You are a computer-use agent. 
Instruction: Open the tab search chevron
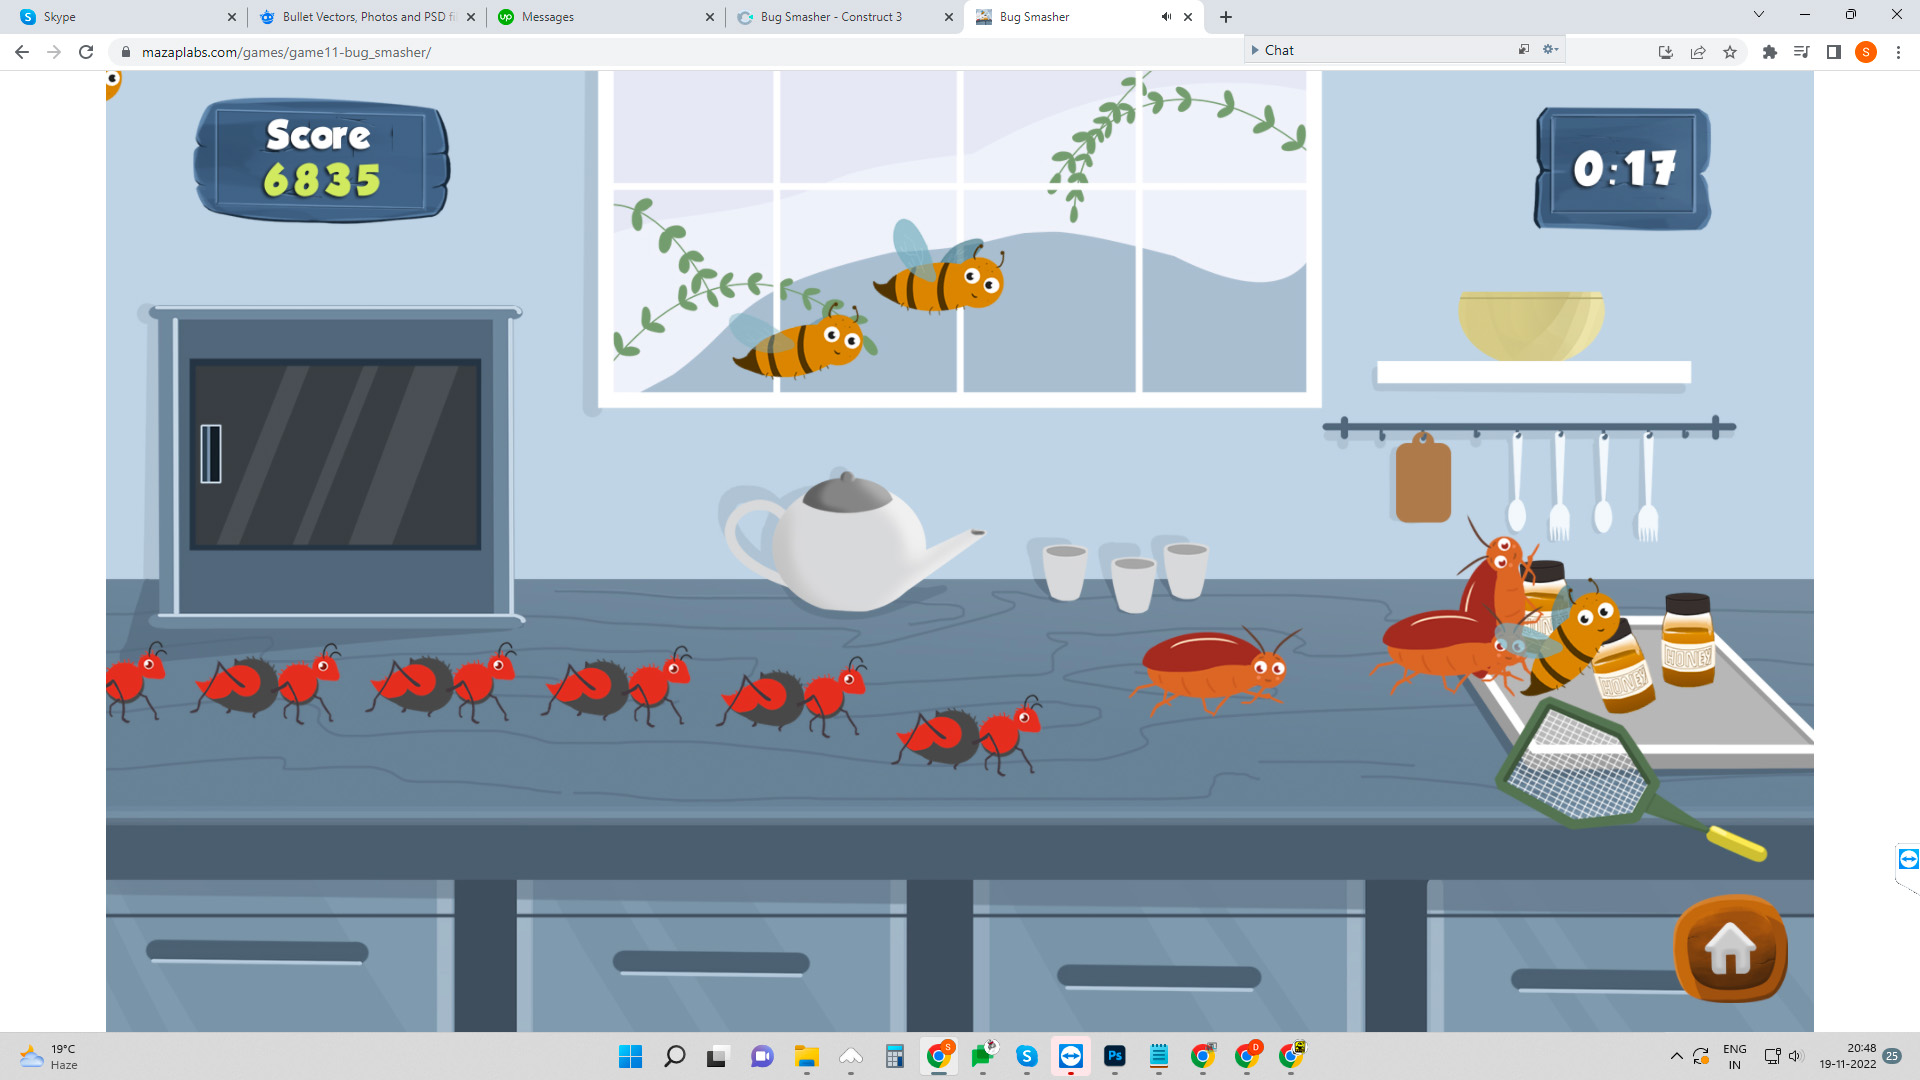(1758, 15)
